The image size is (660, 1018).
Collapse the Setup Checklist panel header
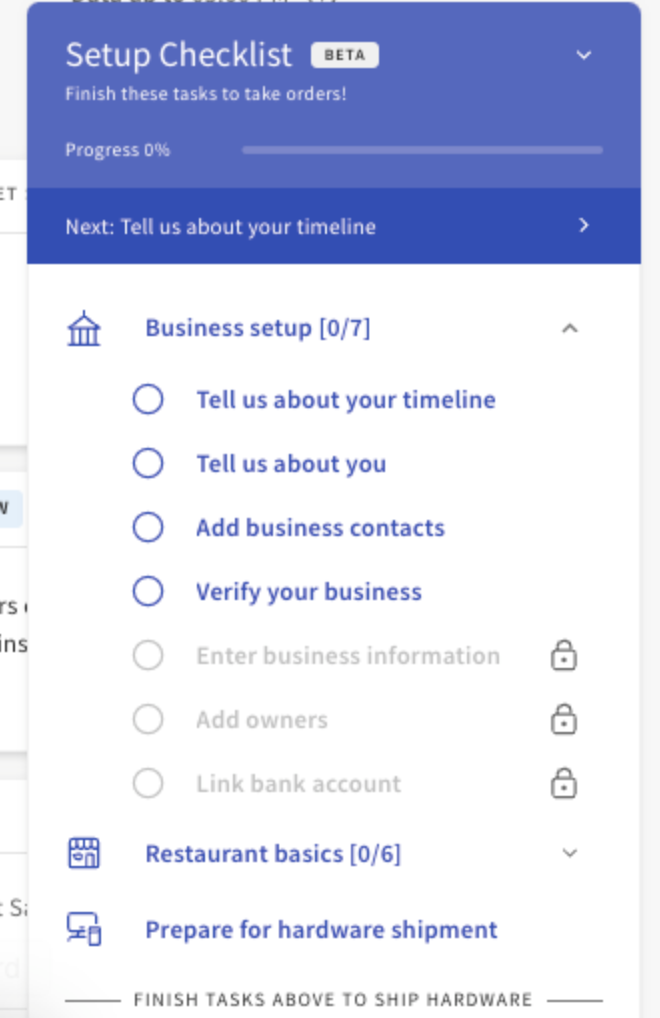583,56
